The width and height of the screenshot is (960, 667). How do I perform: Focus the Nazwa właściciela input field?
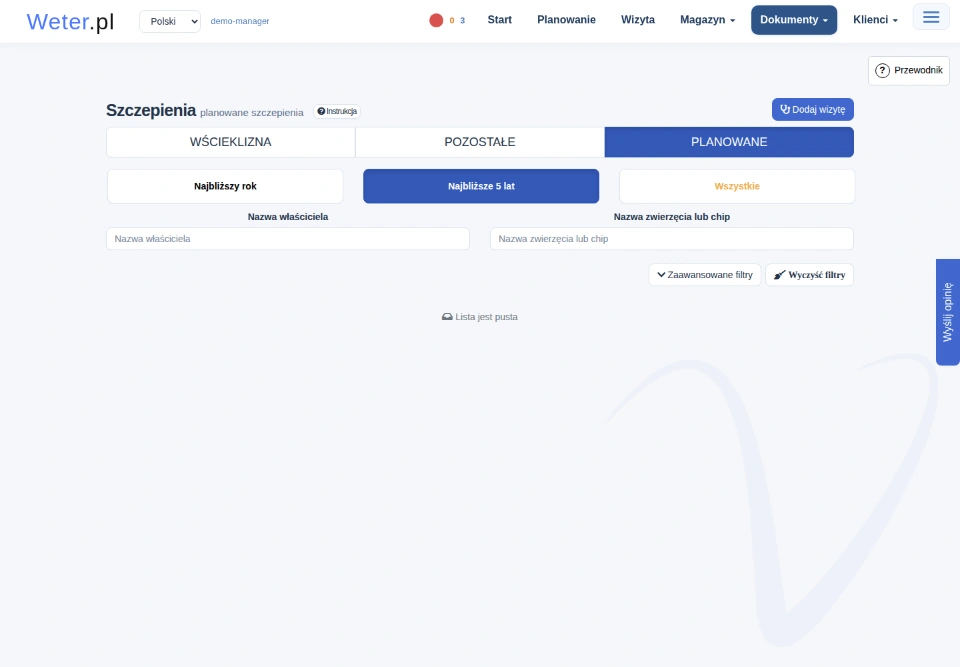click(288, 239)
